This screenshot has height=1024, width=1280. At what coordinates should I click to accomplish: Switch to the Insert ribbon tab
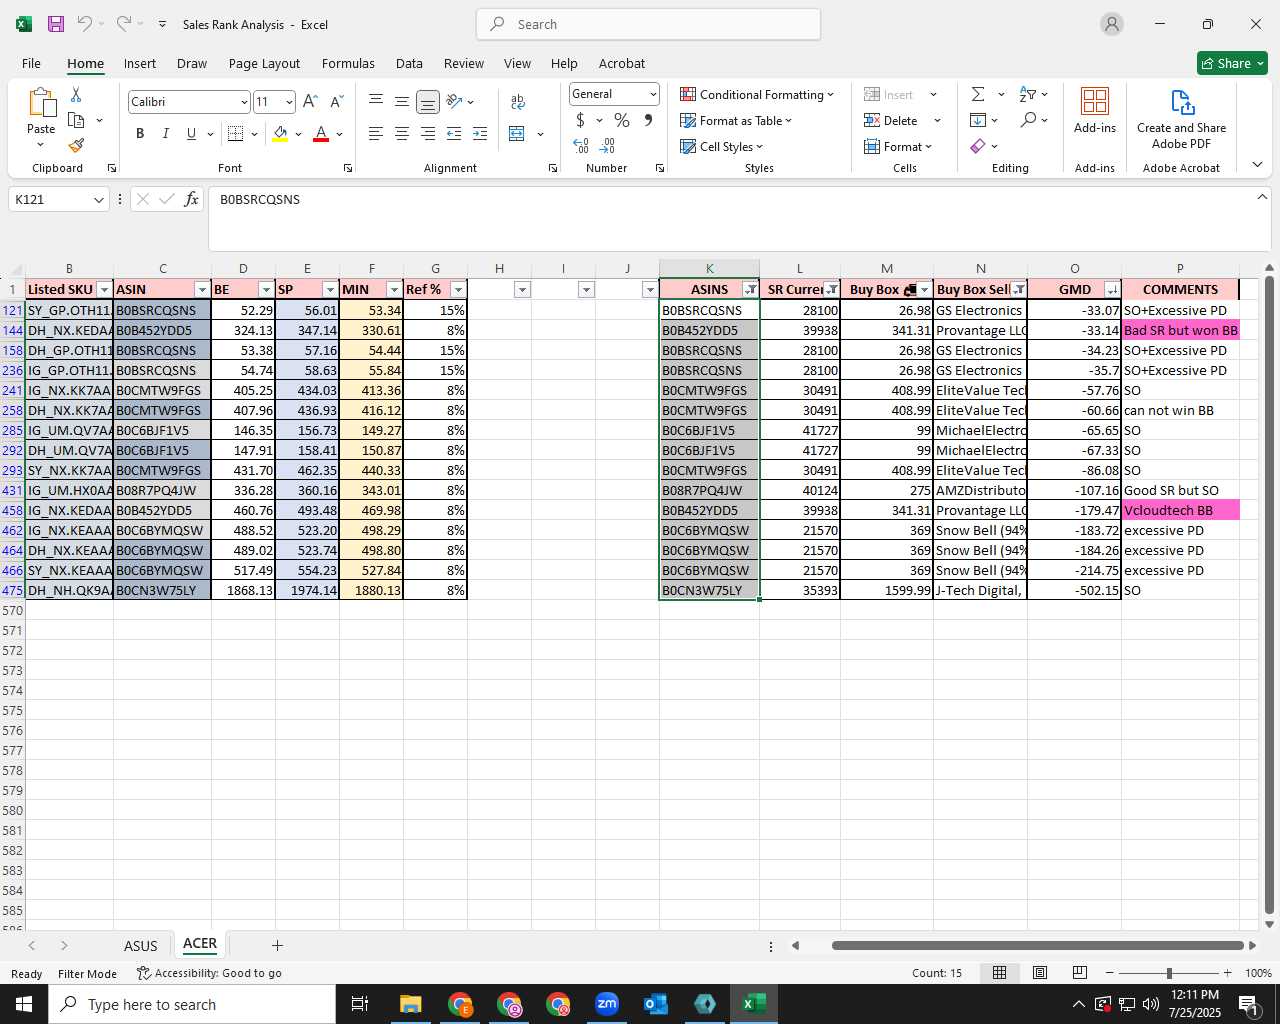140,63
